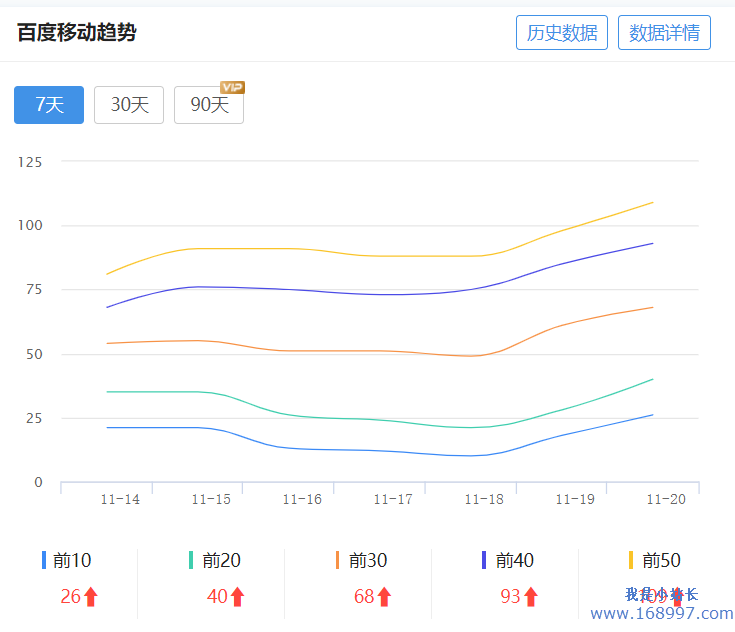Toggle the 前10 legend series
735x632 pixels.
click(67, 560)
